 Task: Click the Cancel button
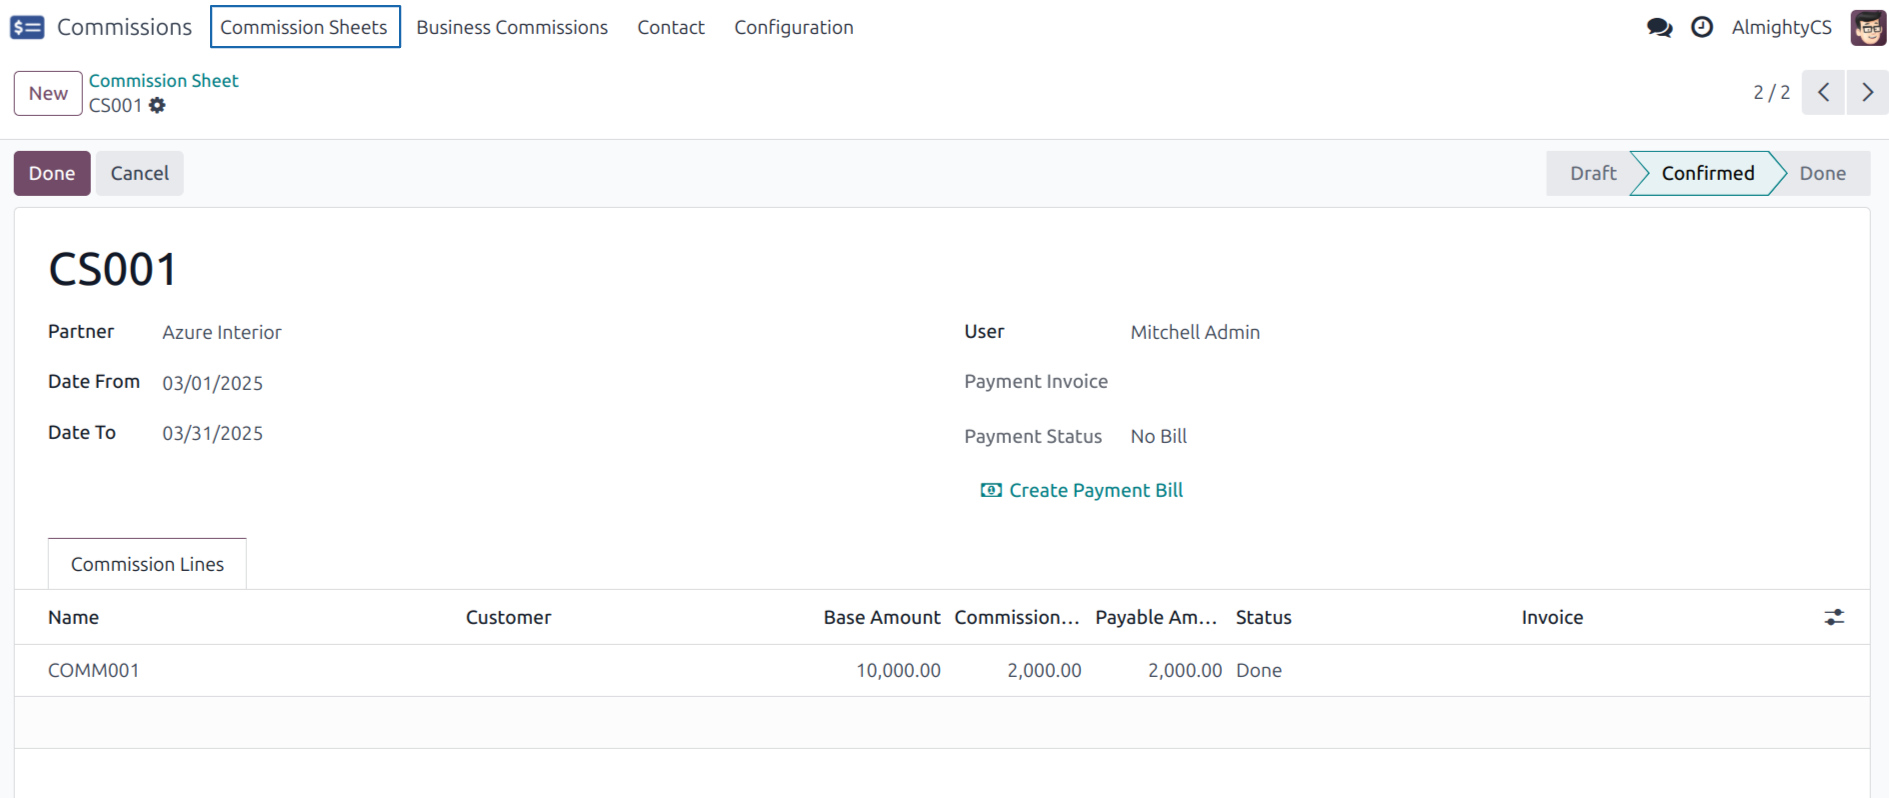[x=139, y=173]
